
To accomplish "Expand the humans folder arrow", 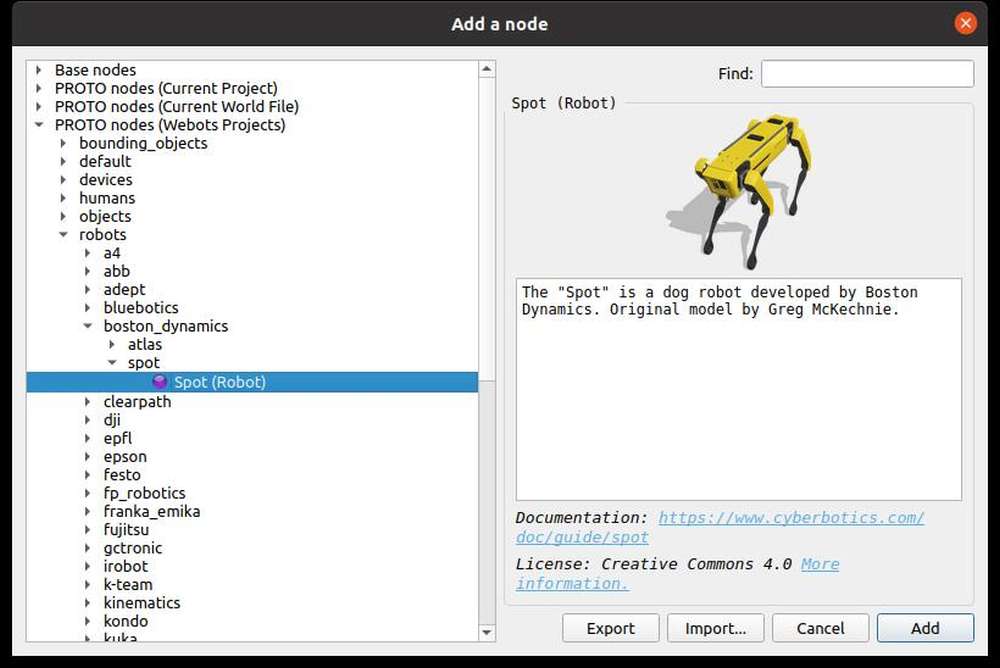I will pos(63,198).
